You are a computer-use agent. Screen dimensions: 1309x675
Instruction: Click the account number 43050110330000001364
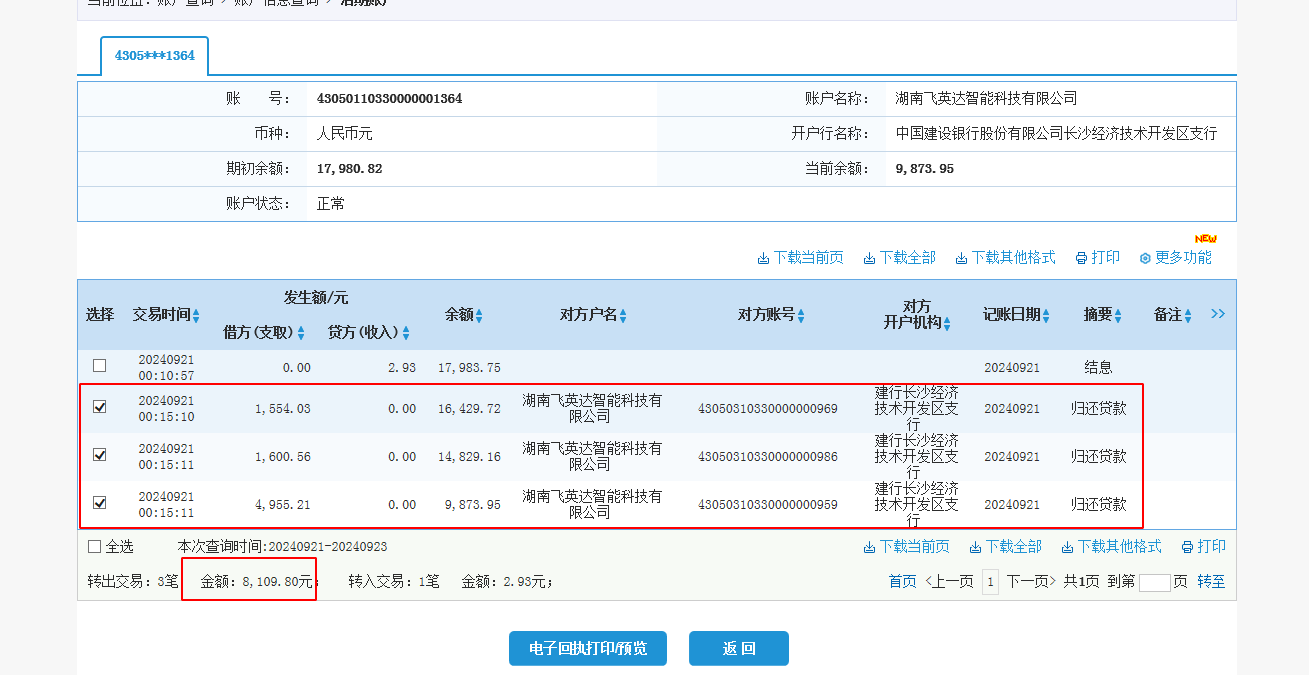click(389, 99)
